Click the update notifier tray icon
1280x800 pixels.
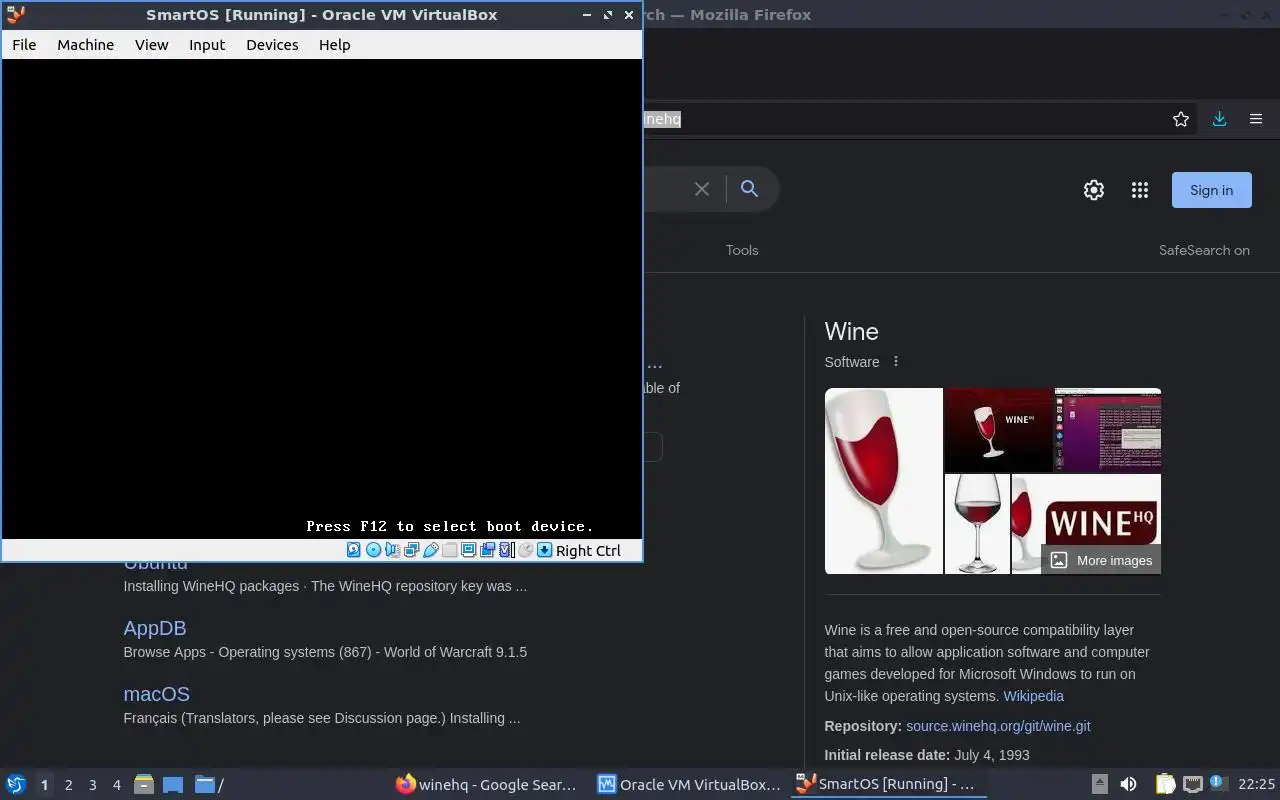(1218, 783)
